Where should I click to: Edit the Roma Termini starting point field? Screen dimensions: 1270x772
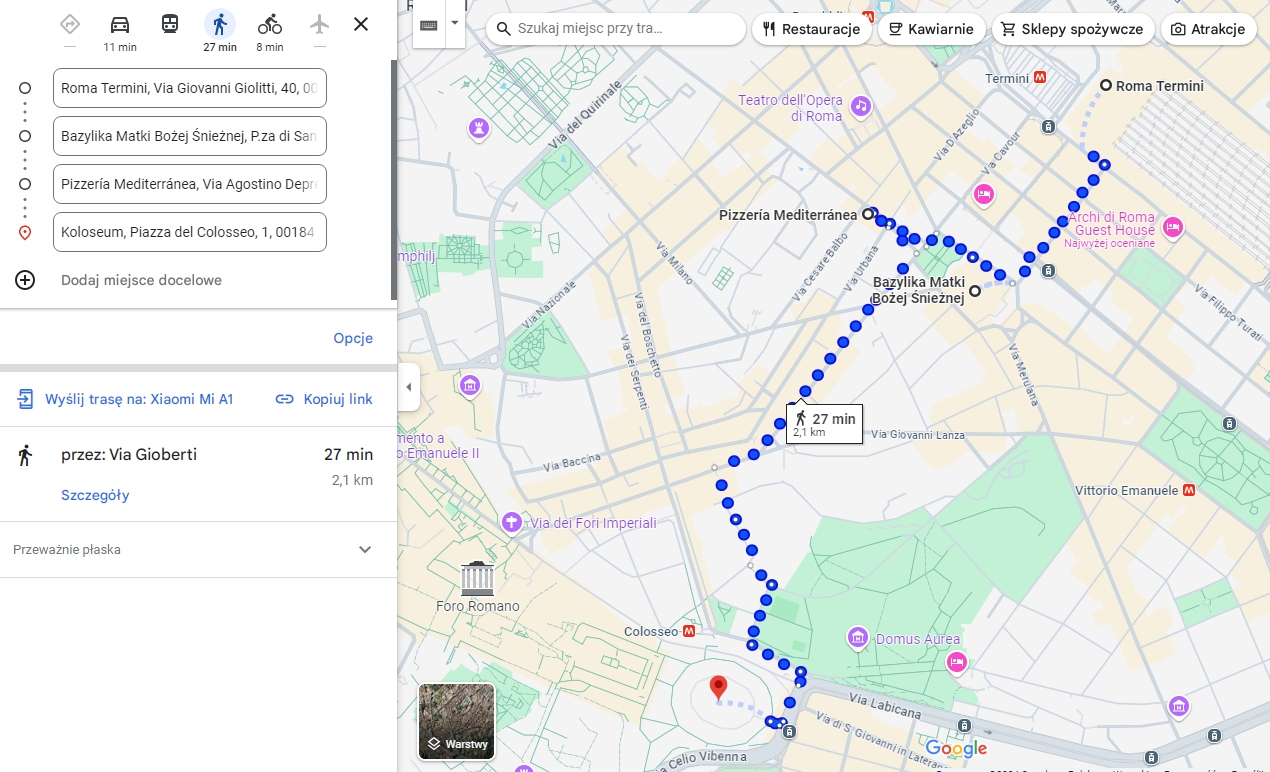pos(190,88)
